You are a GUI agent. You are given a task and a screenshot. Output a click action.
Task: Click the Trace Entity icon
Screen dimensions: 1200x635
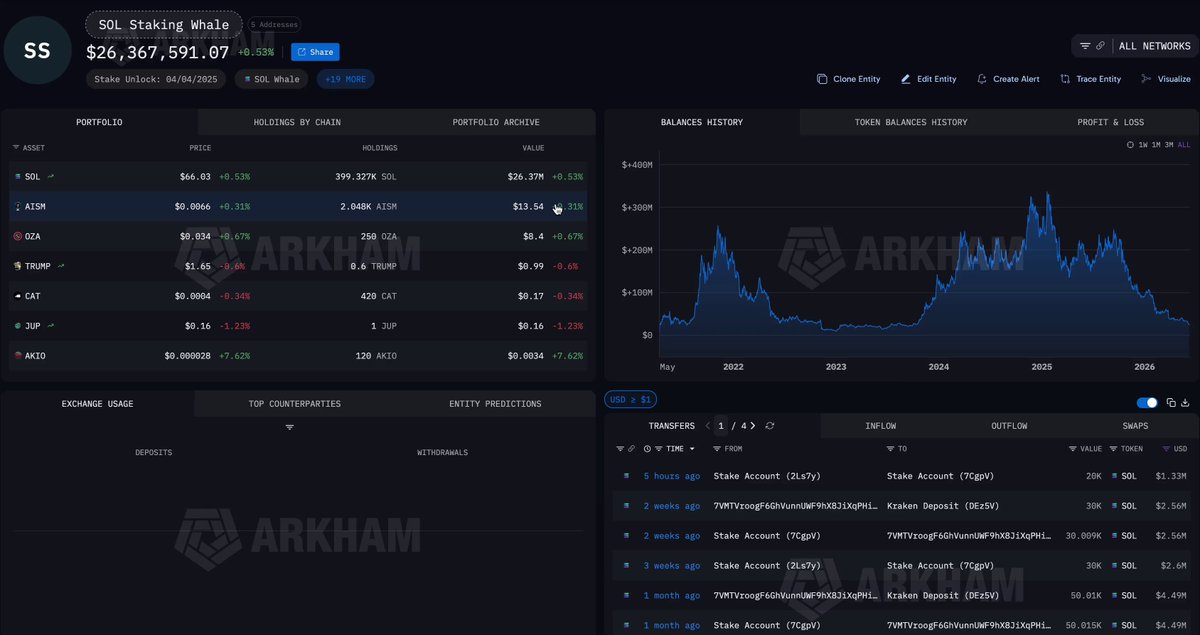pyautogui.click(x=1066, y=79)
